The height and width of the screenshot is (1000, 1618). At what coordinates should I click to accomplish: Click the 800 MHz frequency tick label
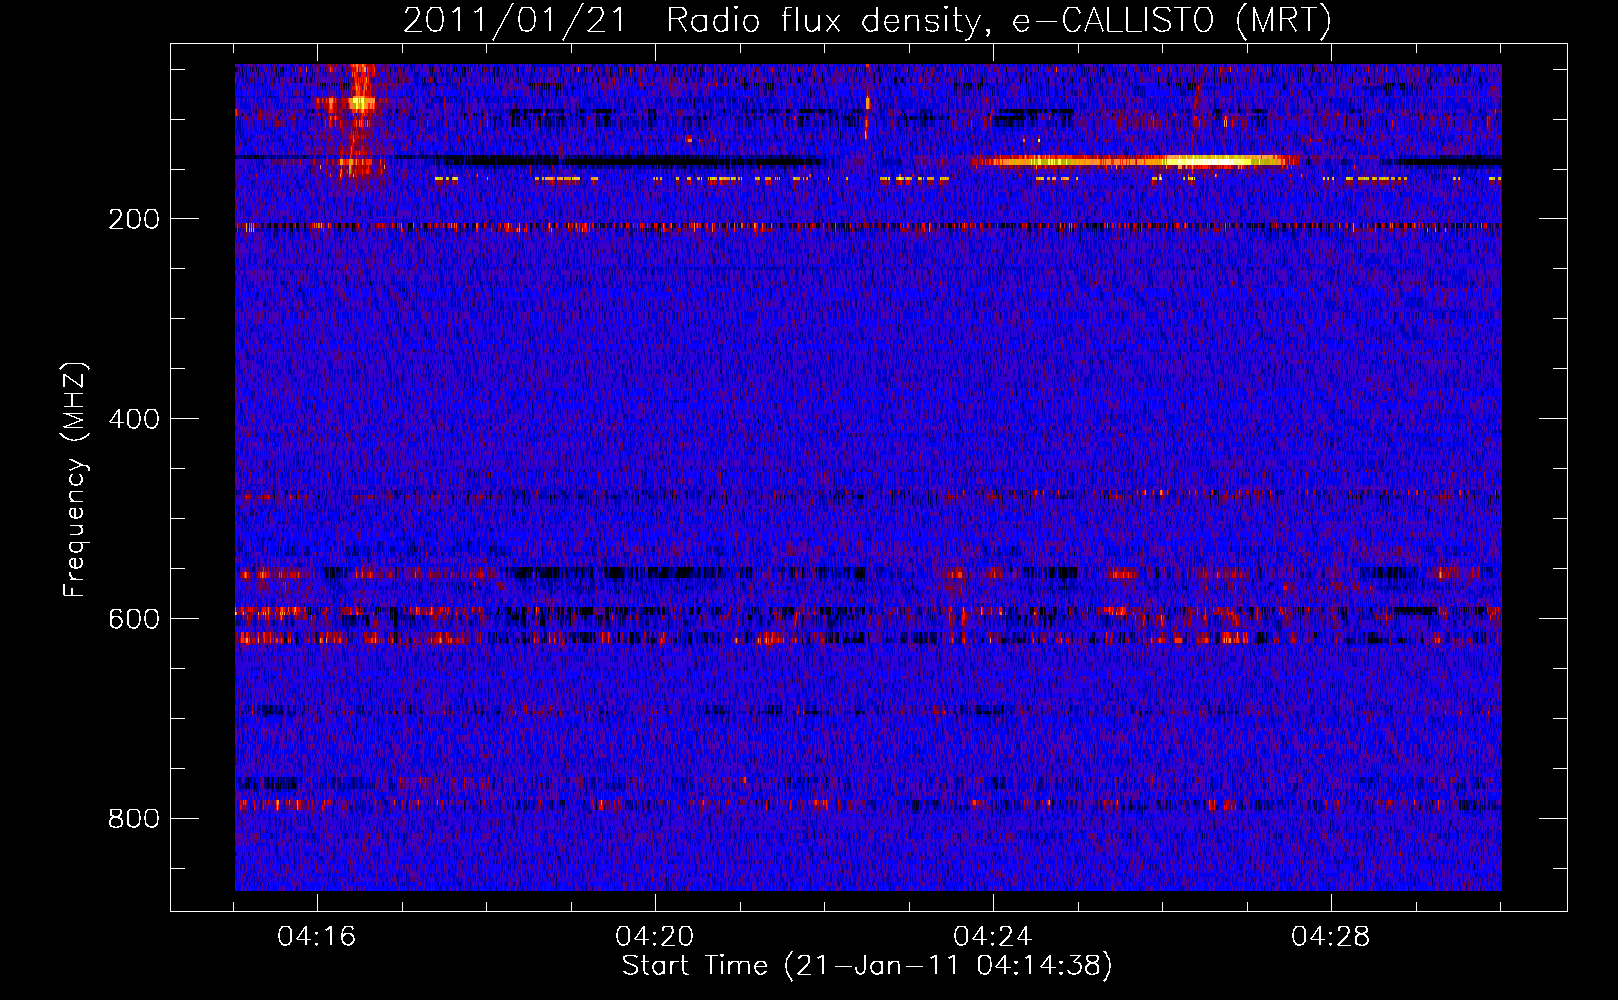(134, 819)
